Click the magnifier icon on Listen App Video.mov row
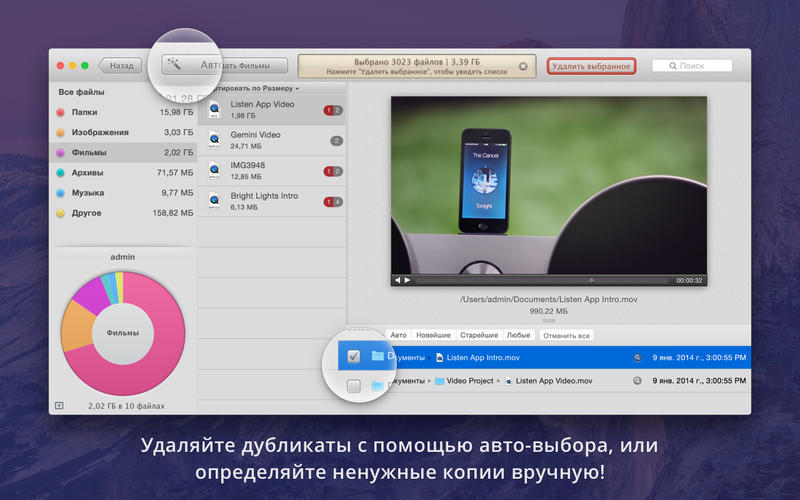The image size is (800, 500). 637,381
